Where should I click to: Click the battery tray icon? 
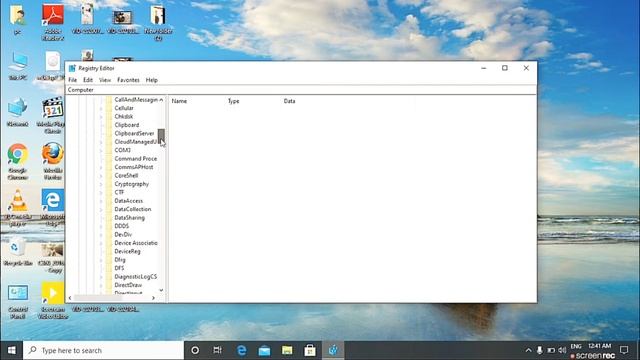pos(551,350)
